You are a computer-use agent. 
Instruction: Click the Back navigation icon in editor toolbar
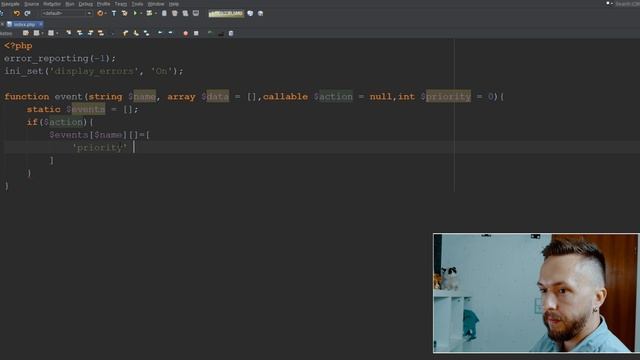coord(36,33)
